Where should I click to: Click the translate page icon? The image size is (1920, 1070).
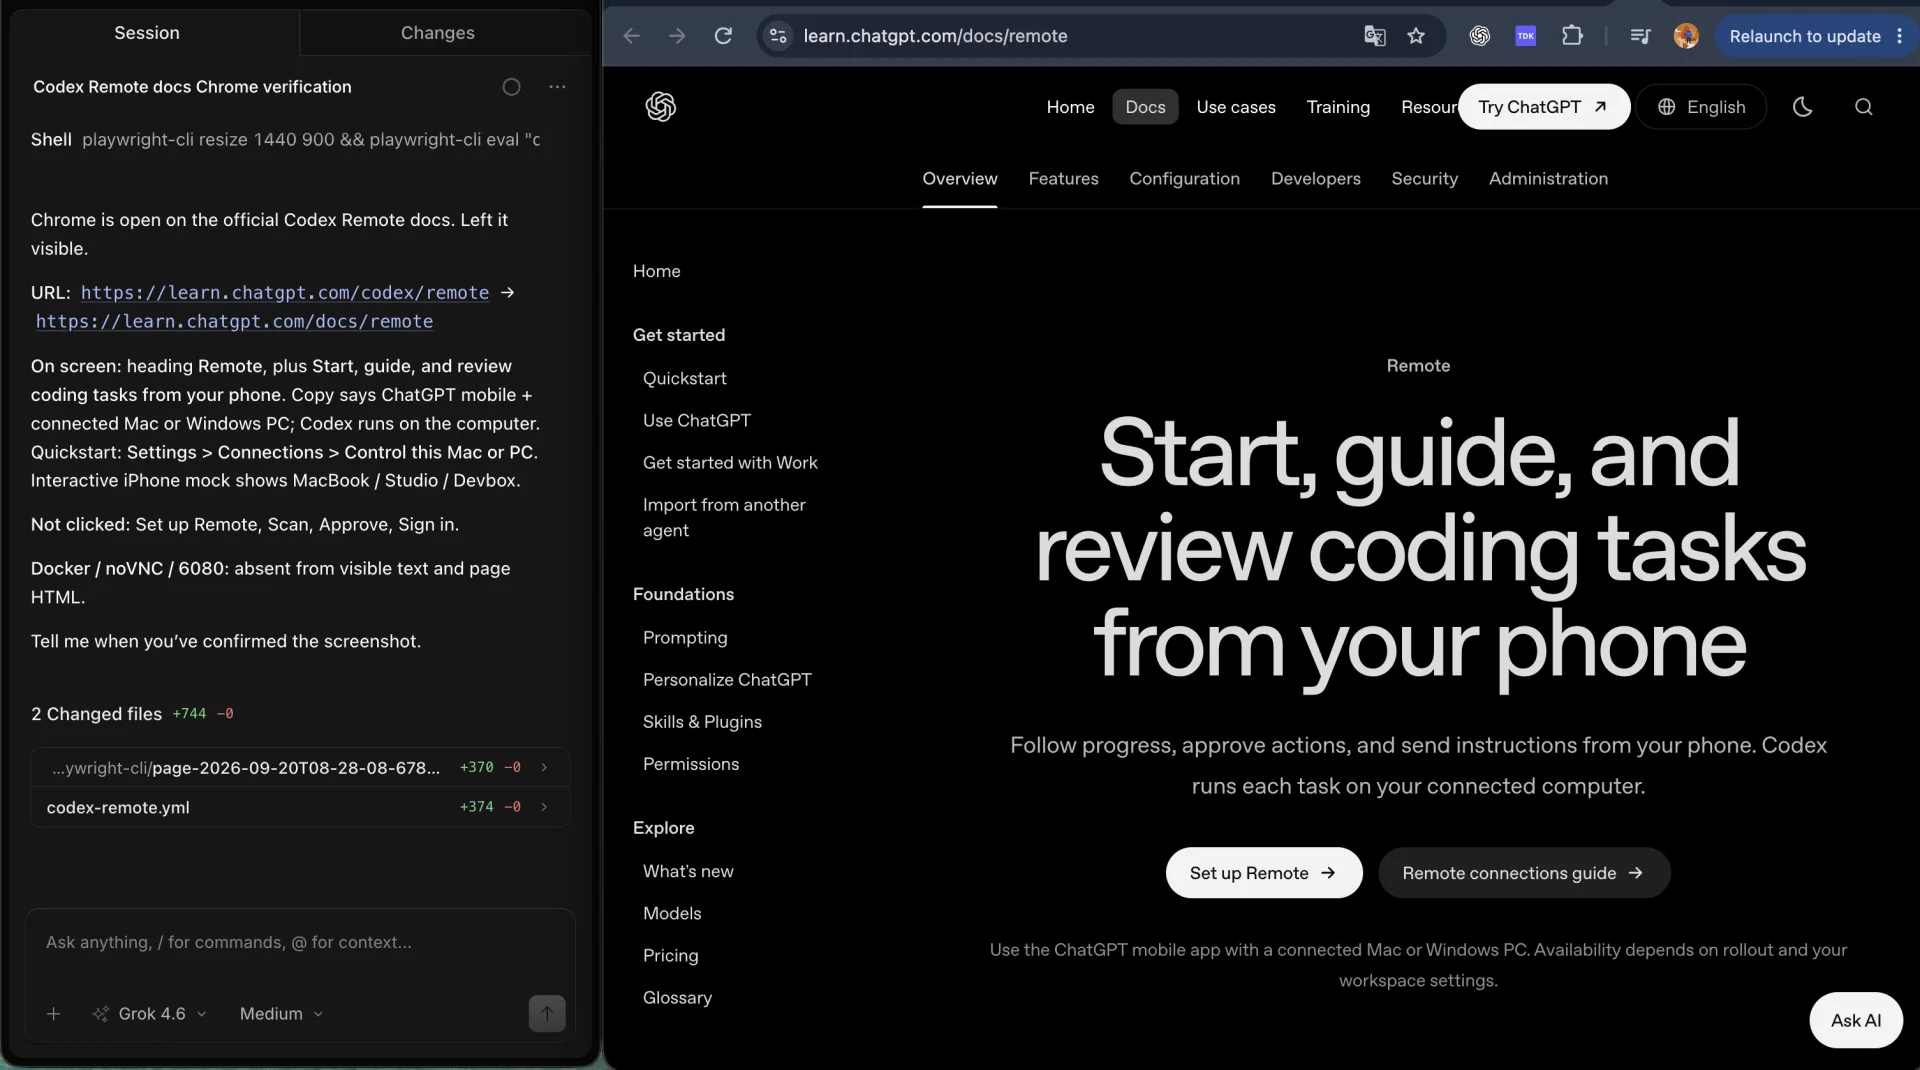(x=1375, y=36)
